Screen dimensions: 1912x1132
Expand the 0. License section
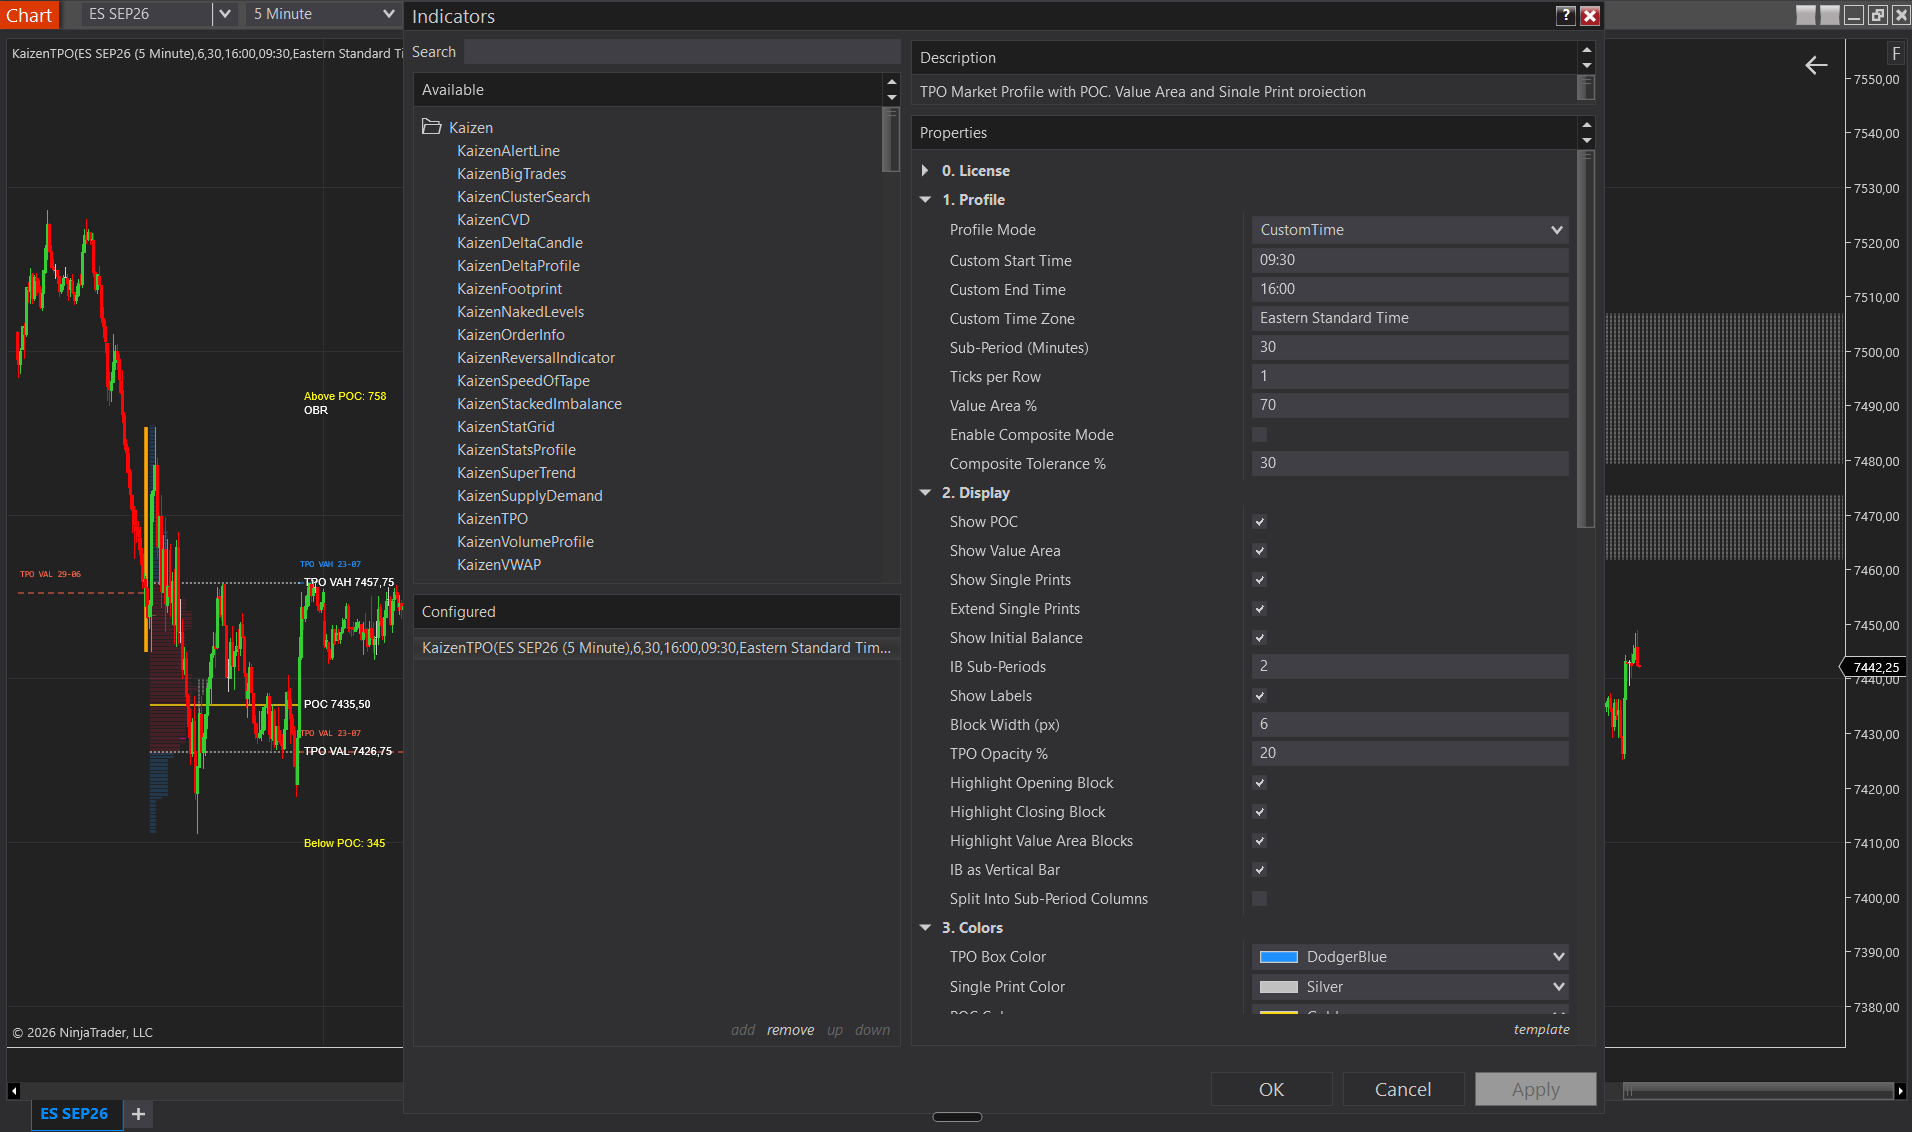(x=925, y=171)
